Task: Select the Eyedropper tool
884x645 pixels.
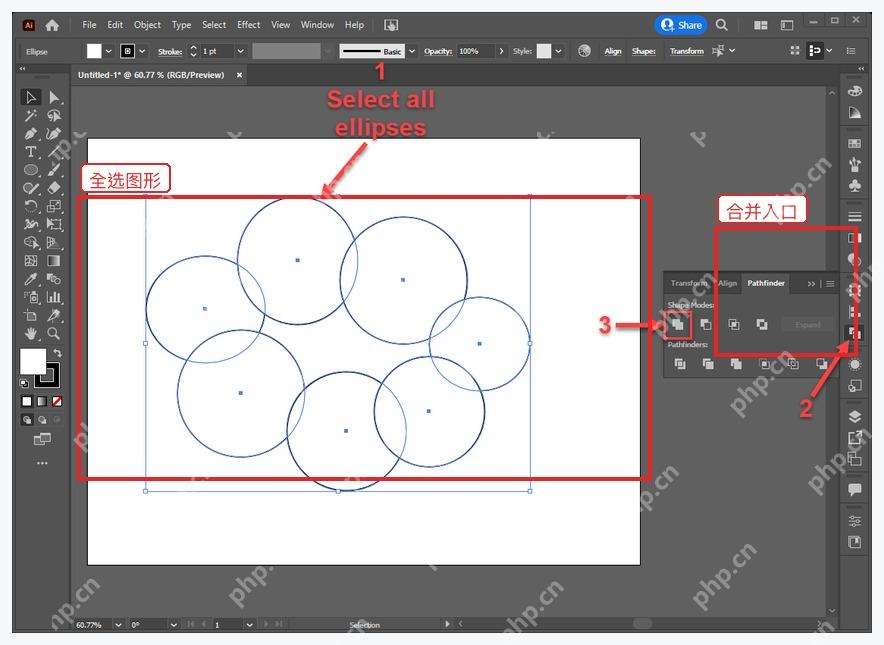Action: [31, 279]
